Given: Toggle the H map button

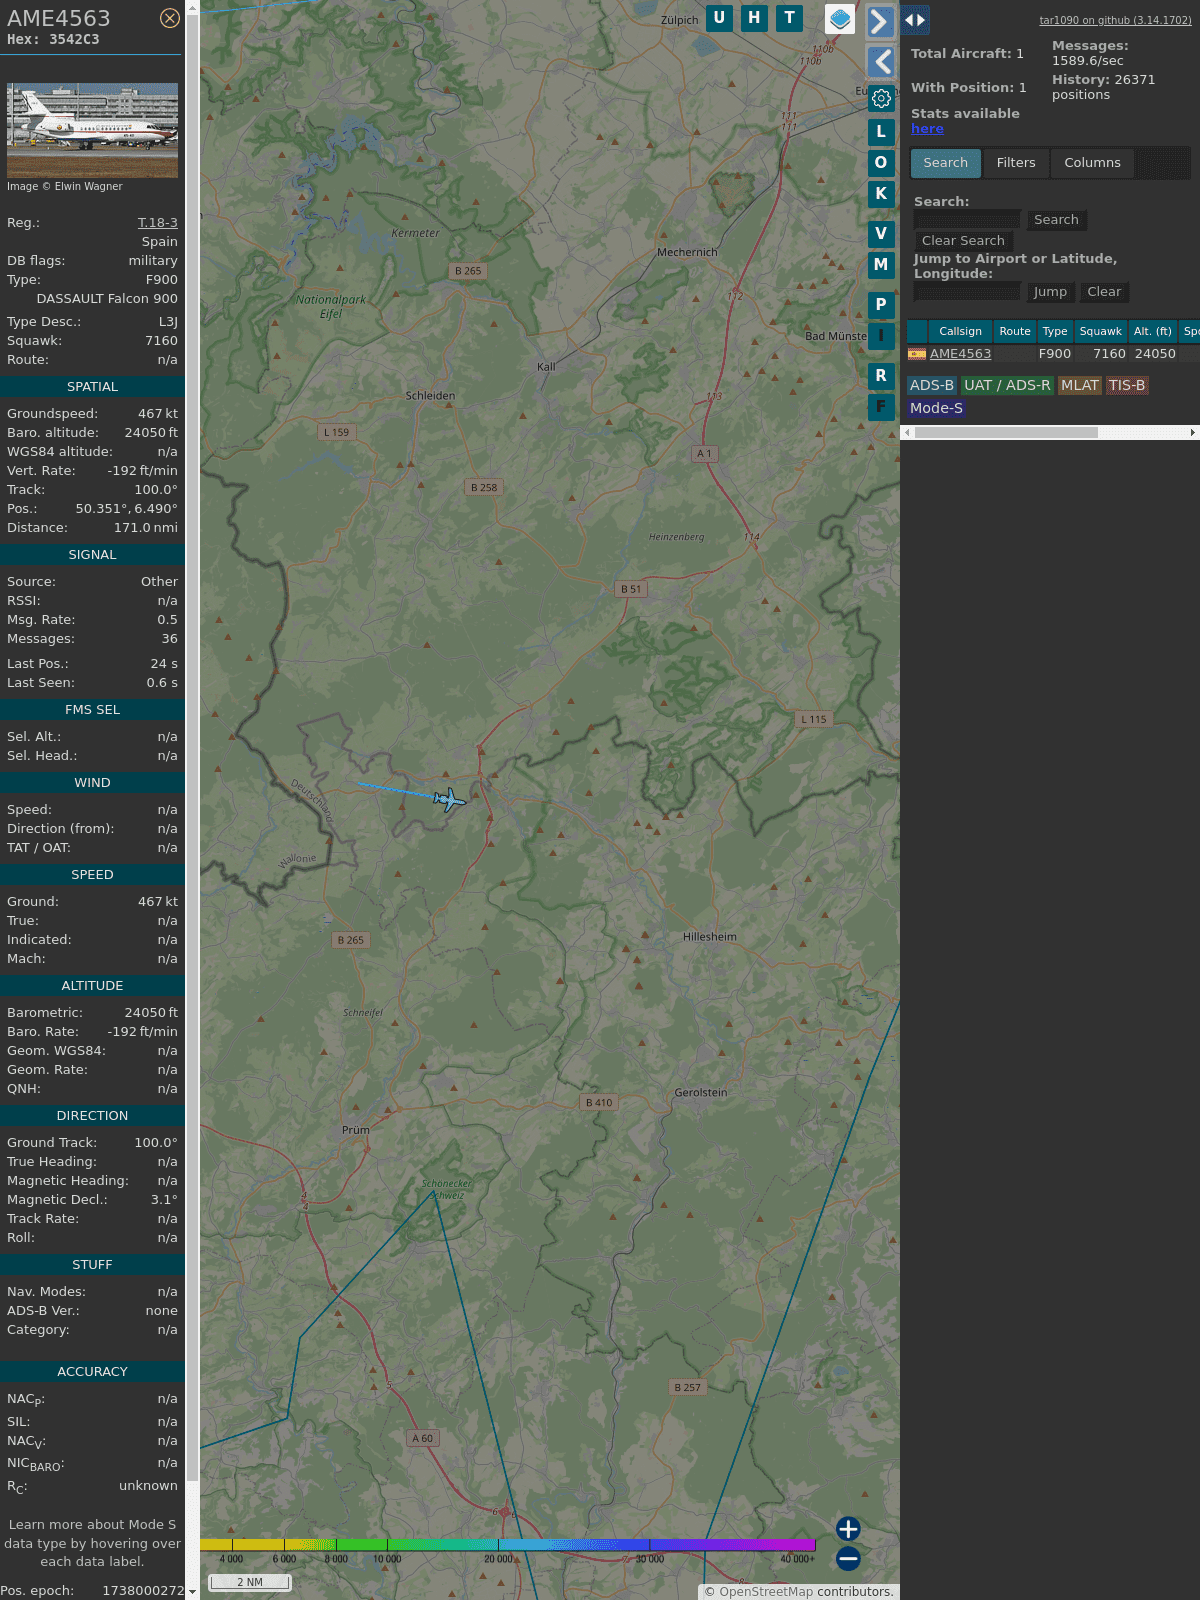Looking at the screenshot, I should coord(754,18).
